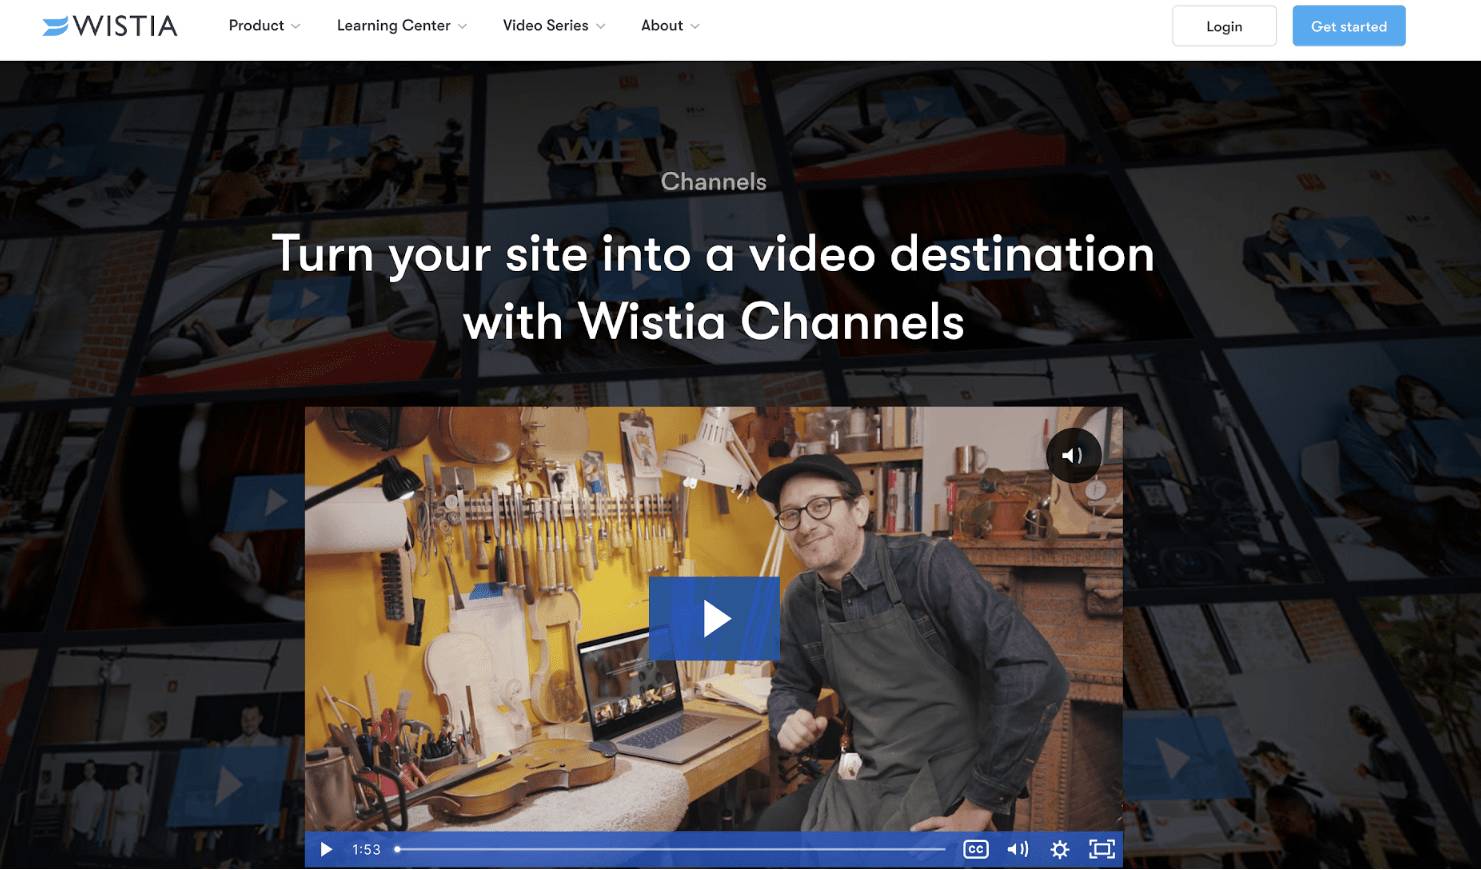Click the chevron arrow next to Product
Viewport: 1481px width, 870px height.
click(x=295, y=27)
